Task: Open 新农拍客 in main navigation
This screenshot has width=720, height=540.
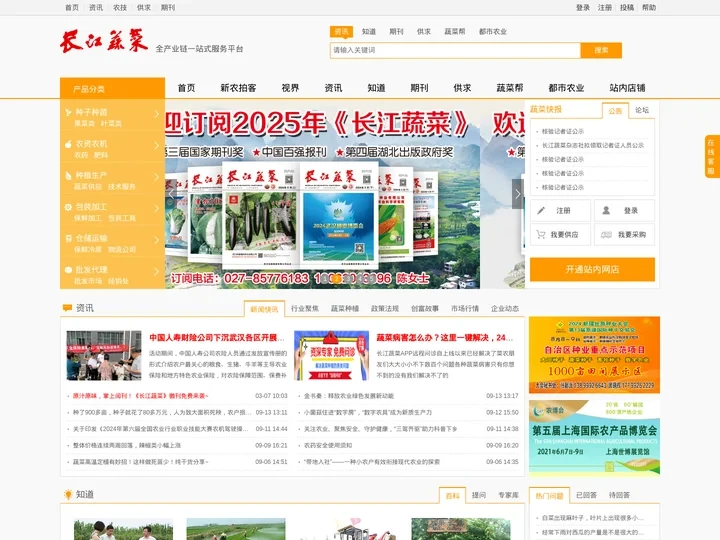Action: point(238,88)
